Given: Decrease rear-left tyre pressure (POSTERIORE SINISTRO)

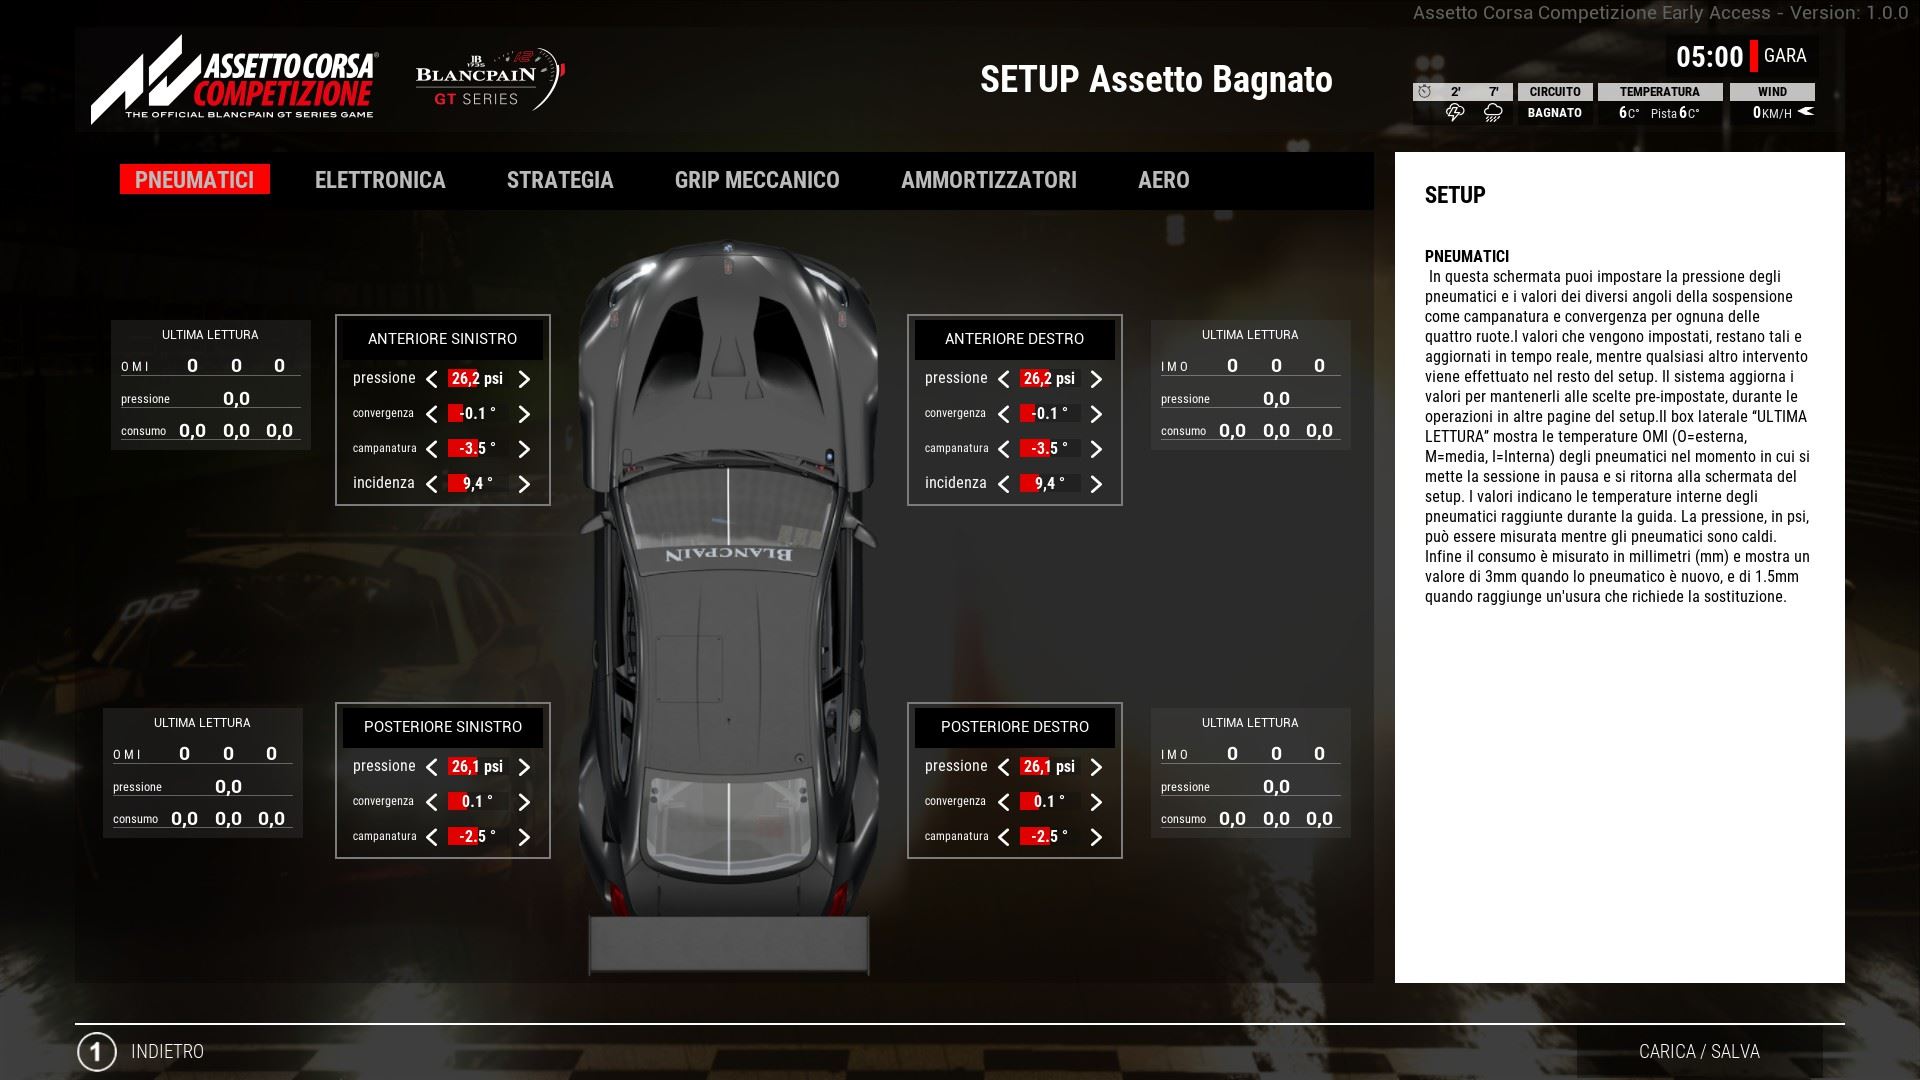Looking at the screenshot, I should [432, 767].
